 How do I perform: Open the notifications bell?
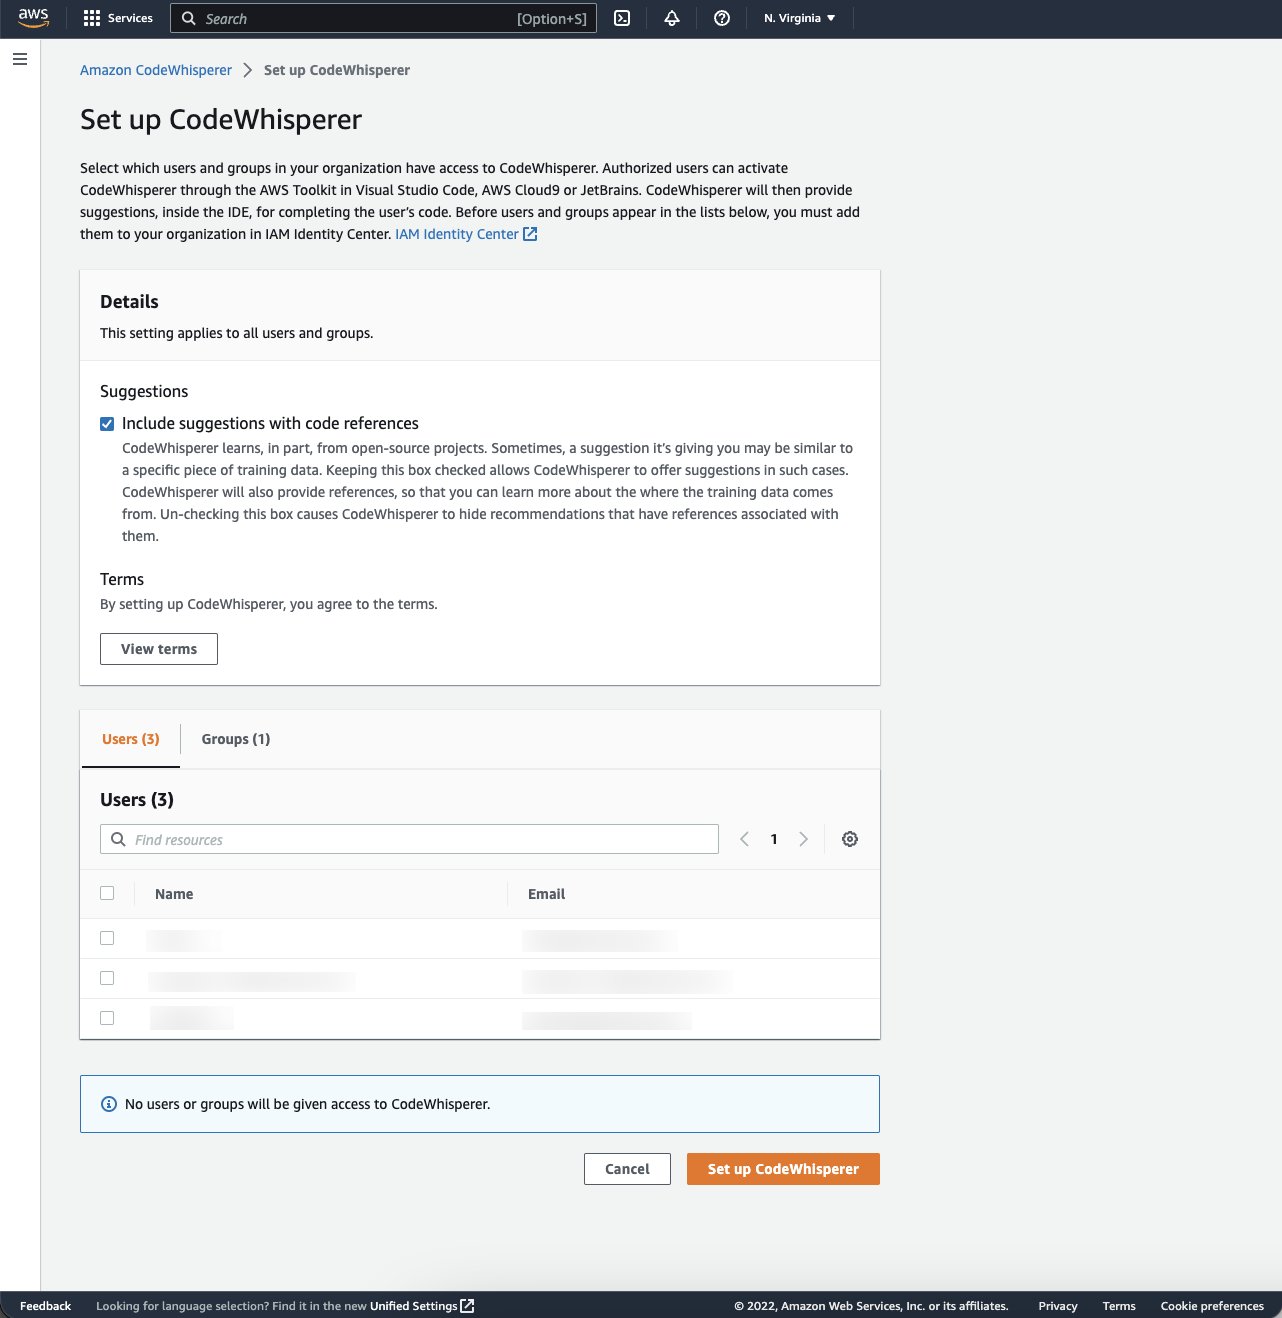672,18
